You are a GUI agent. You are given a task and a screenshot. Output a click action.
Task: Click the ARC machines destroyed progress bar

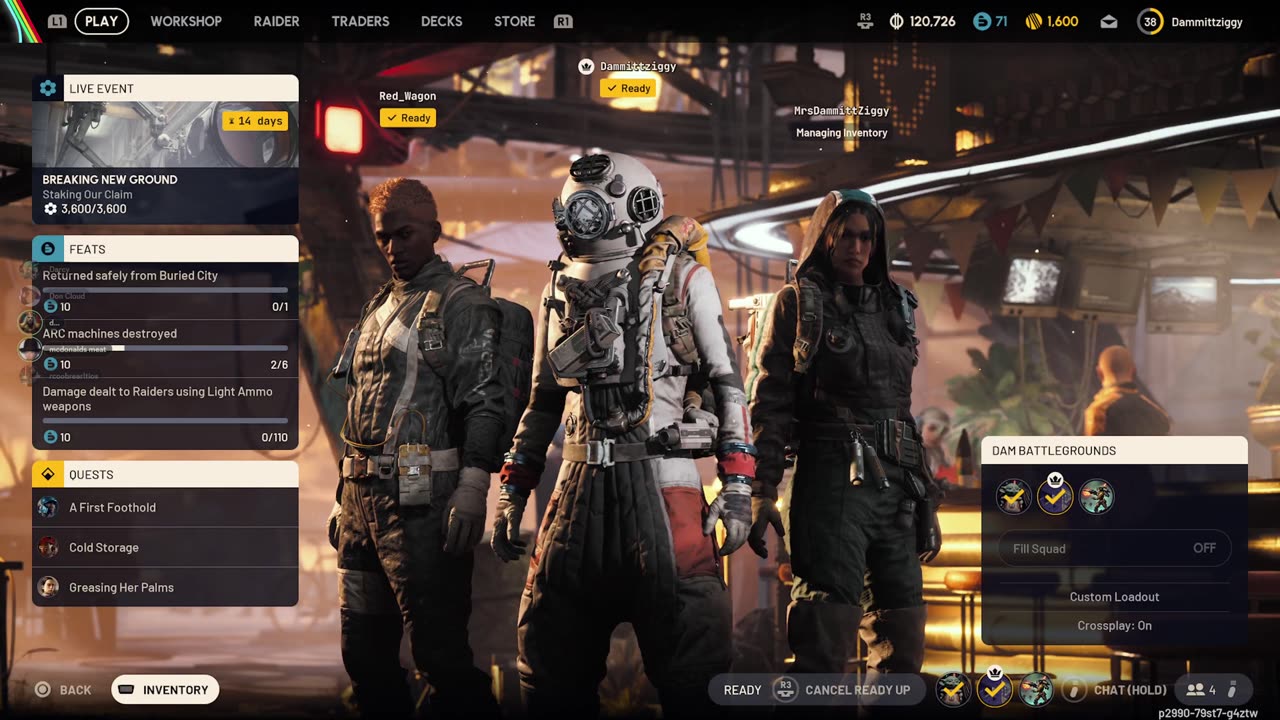tap(165, 348)
